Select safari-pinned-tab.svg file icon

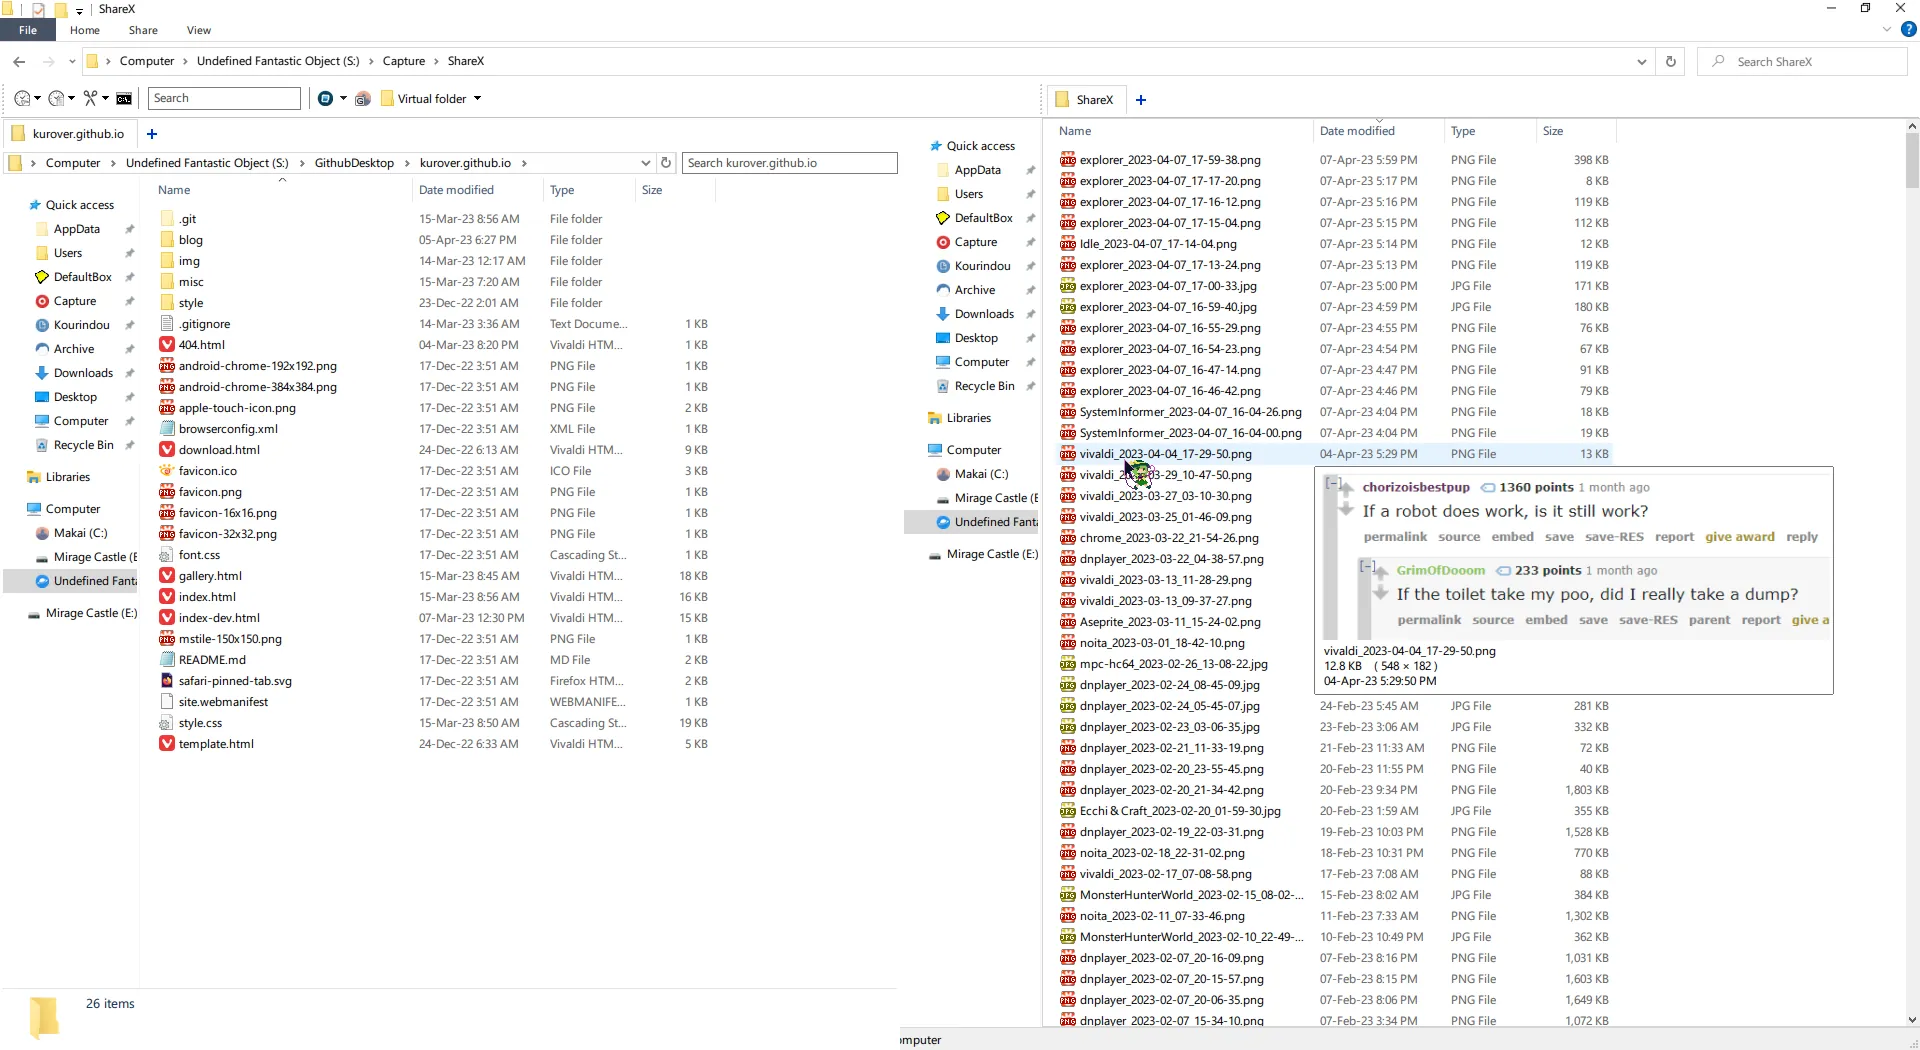point(167,681)
